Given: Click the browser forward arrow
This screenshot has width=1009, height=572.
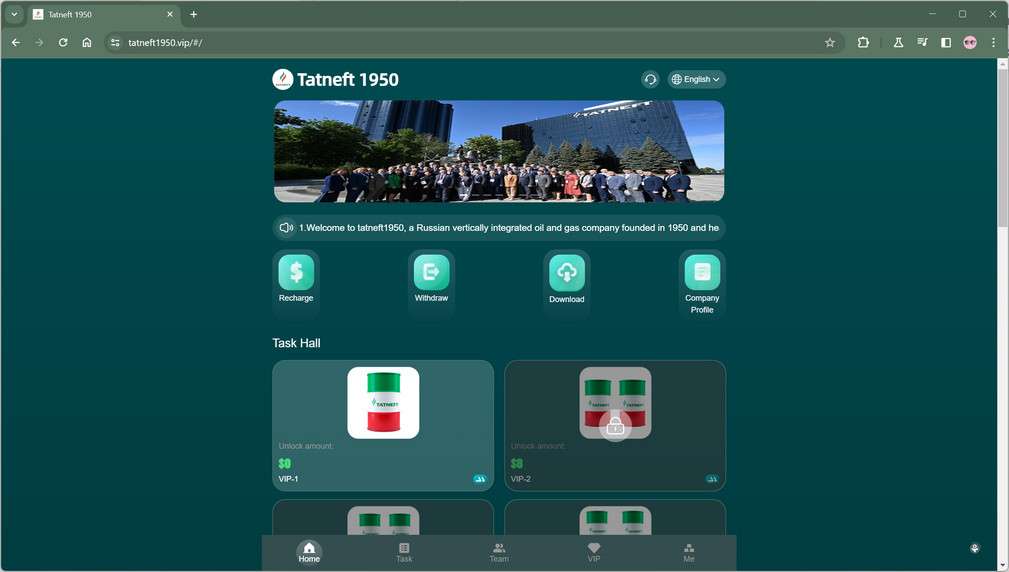Looking at the screenshot, I should [x=39, y=42].
